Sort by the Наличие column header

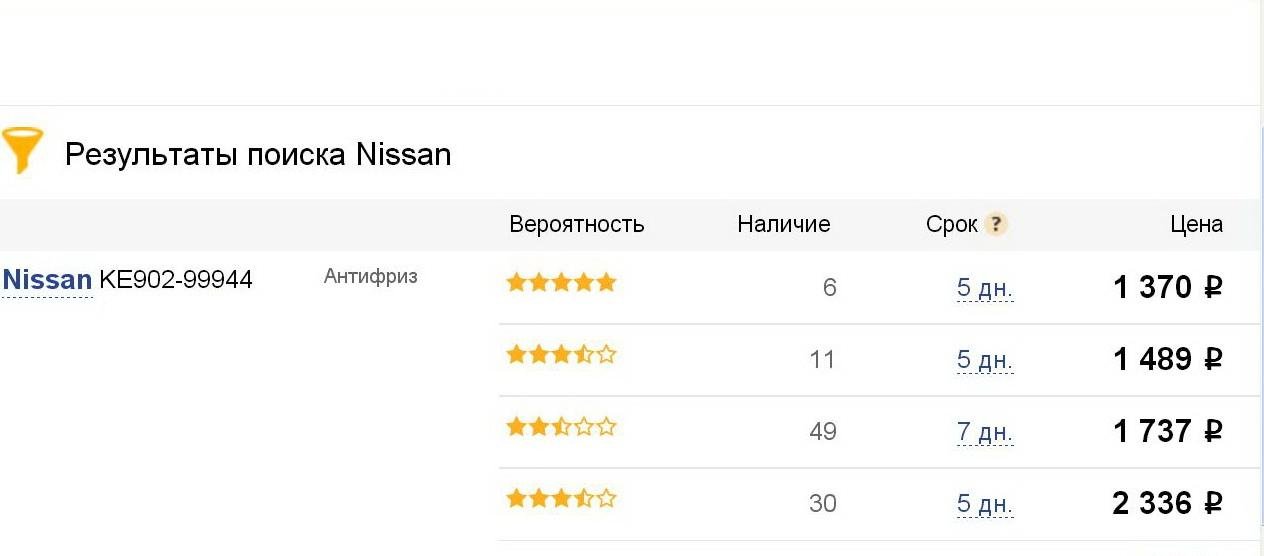(x=784, y=225)
